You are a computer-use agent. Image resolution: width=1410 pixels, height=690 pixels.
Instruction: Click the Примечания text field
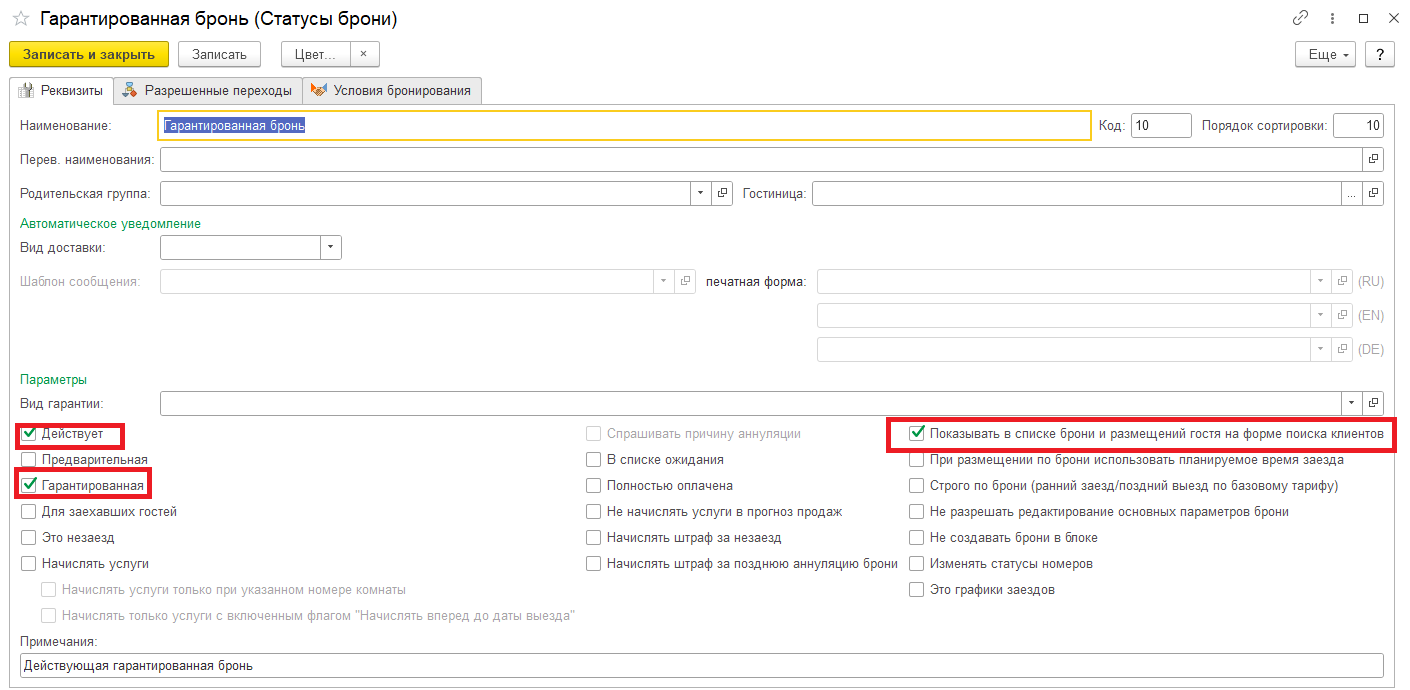click(x=702, y=666)
